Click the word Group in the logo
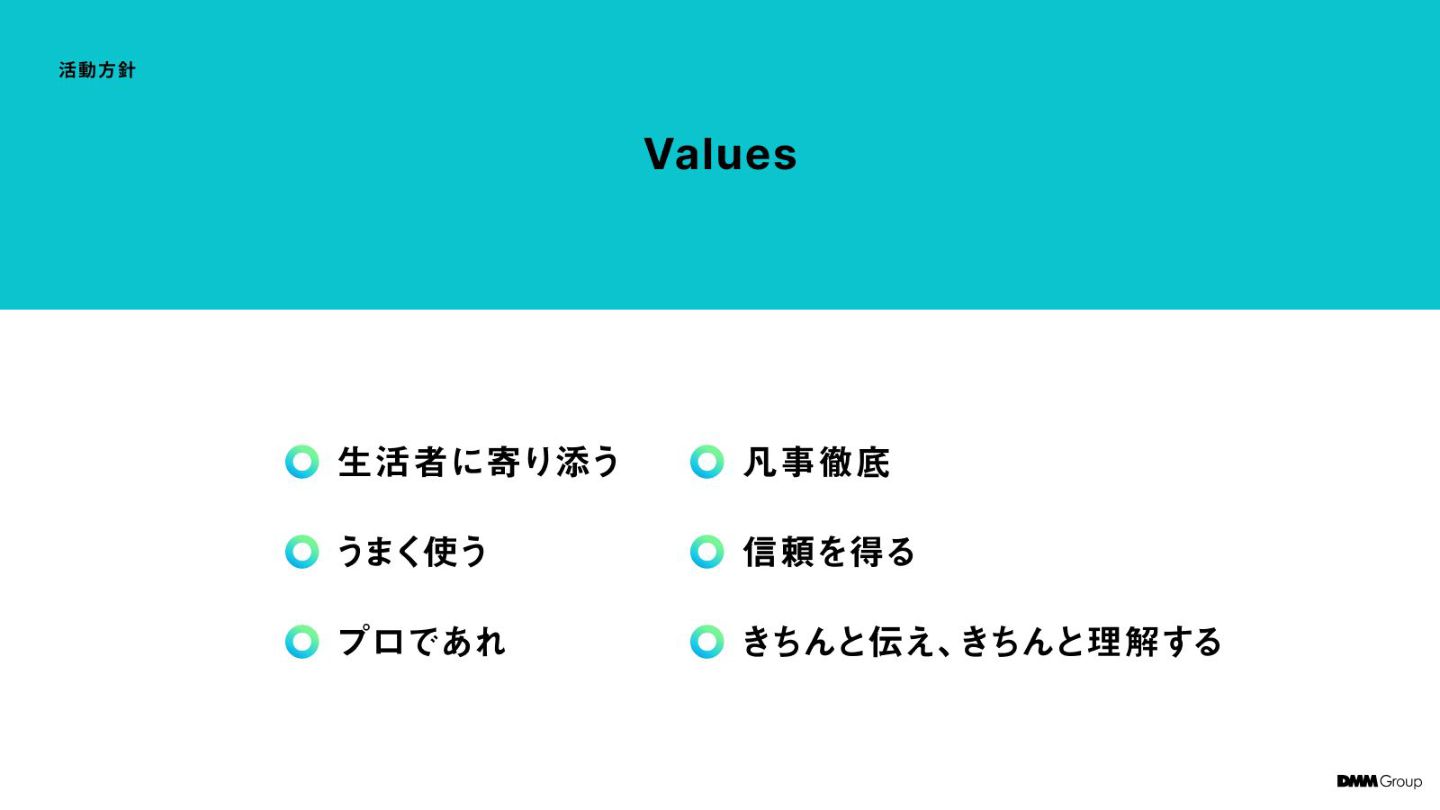This screenshot has width=1440, height=810. (1400, 781)
